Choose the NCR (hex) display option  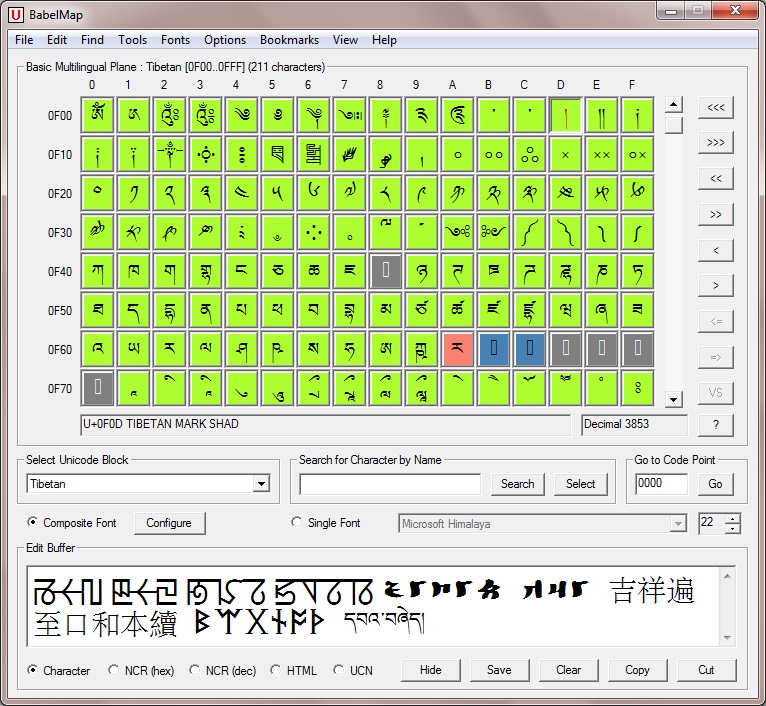114,670
